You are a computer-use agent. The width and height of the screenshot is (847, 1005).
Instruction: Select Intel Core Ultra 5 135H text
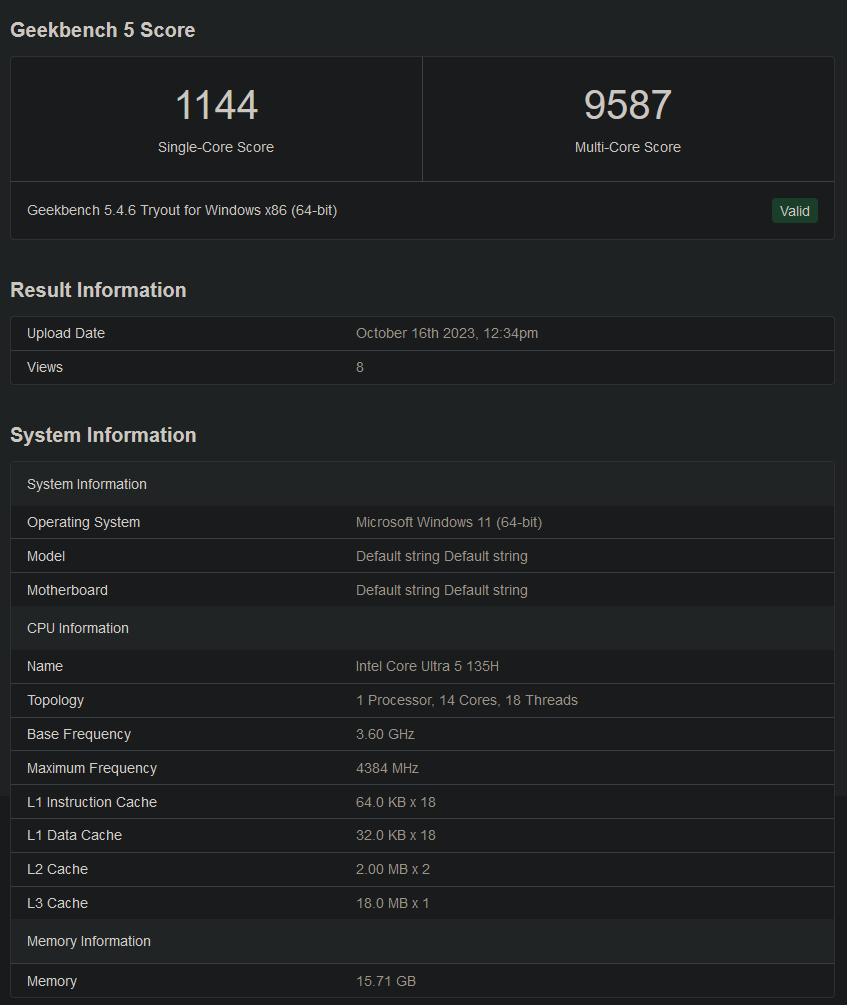428,667
